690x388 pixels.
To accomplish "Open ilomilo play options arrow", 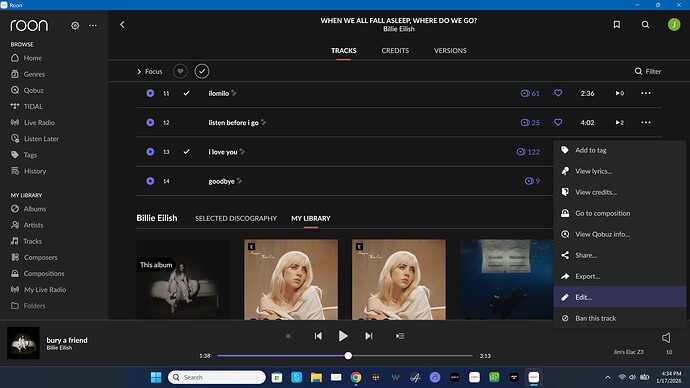I will pos(620,93).
